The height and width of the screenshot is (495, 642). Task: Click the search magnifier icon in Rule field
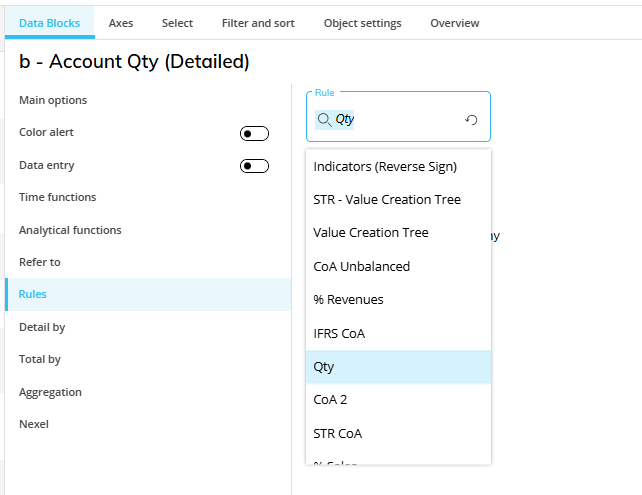click(x=324, y=119)
